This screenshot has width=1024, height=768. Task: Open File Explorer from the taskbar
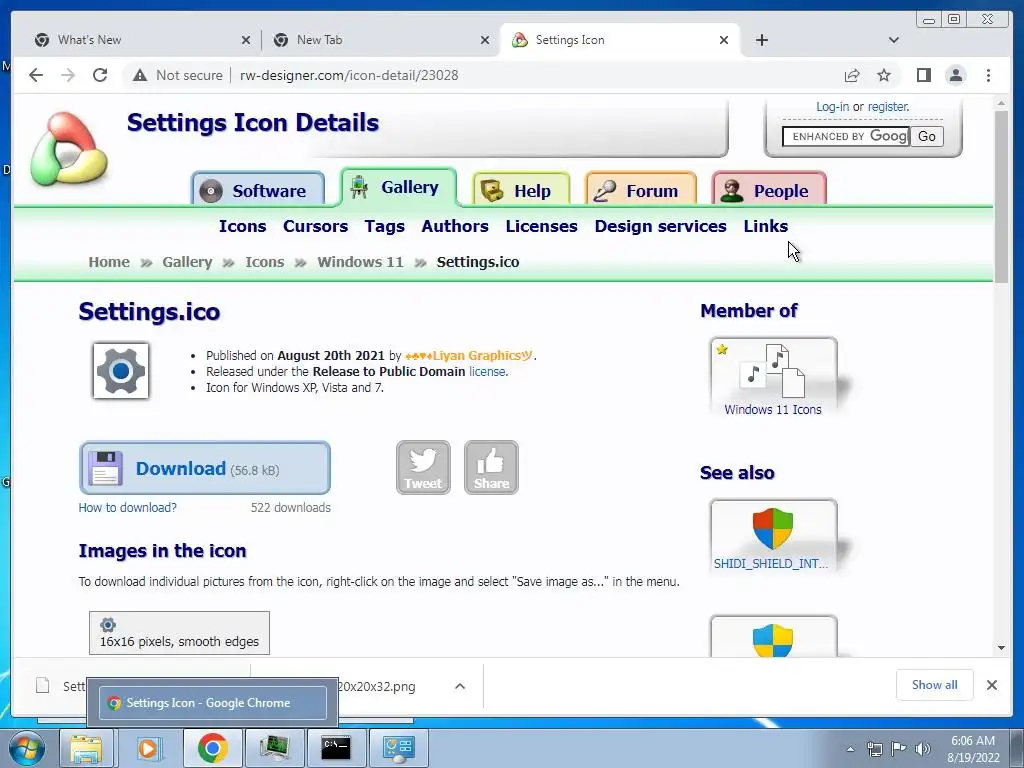(x=86, y=748)
